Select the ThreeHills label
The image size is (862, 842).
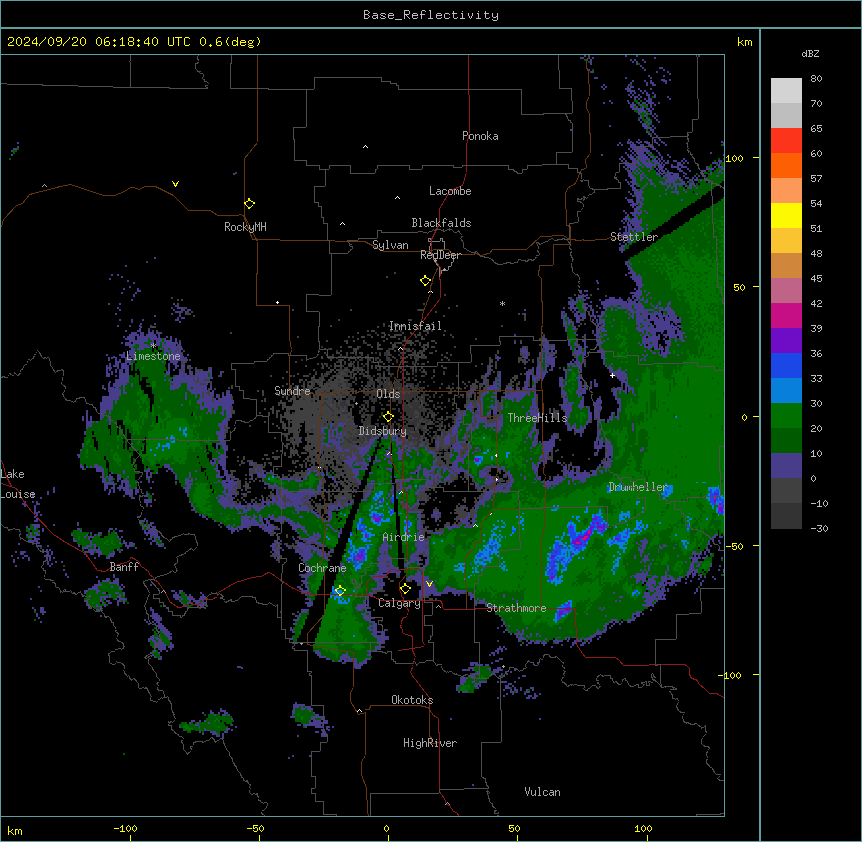click(537, 418)
